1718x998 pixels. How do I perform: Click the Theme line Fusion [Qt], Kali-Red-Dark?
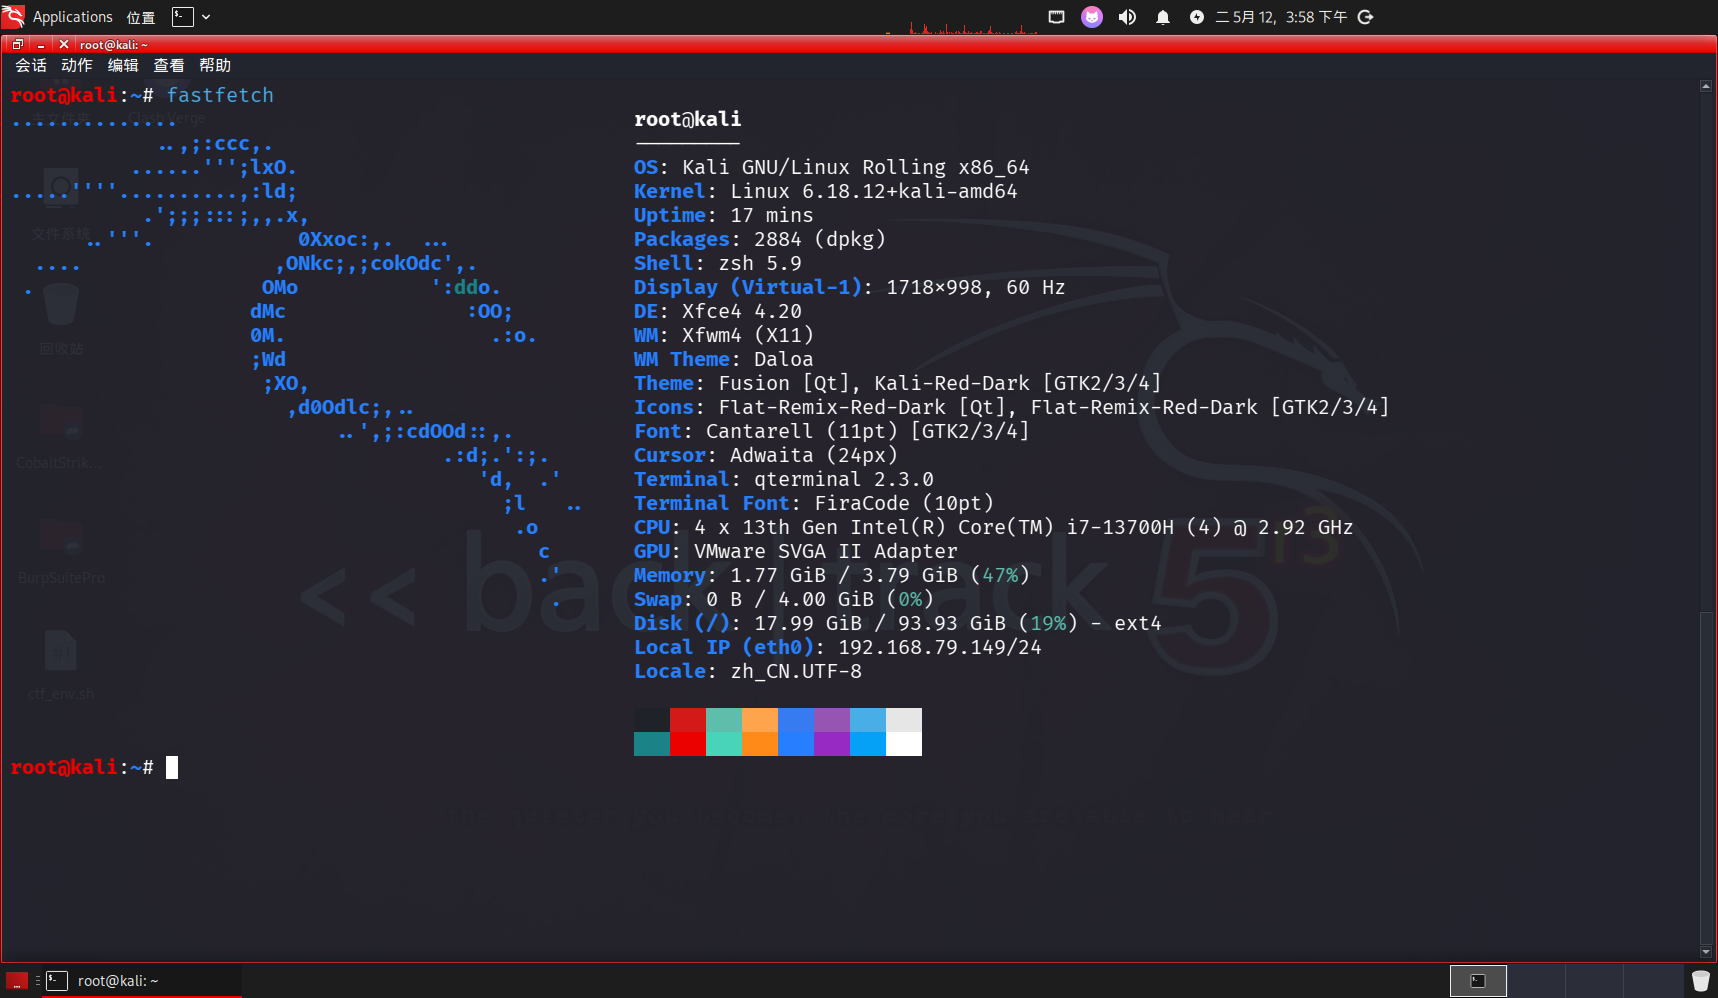coord(898,383)
